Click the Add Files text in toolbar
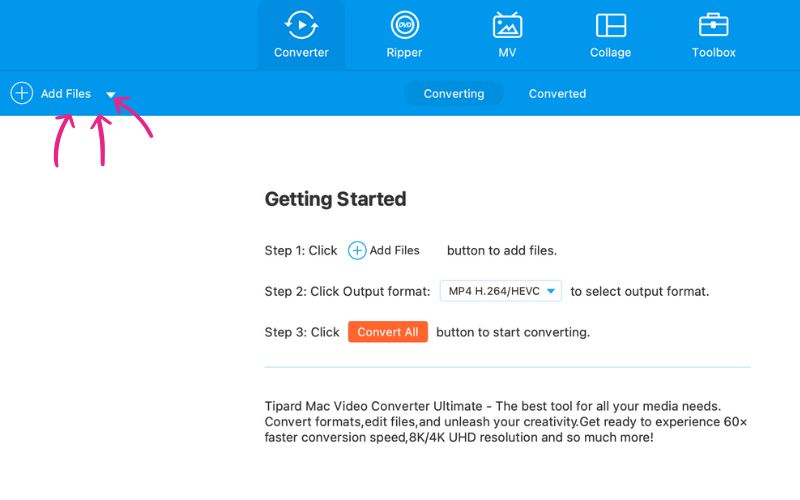The width and height of the screenshot is (800, 500). pyautogui.click(x=66, y=94)
